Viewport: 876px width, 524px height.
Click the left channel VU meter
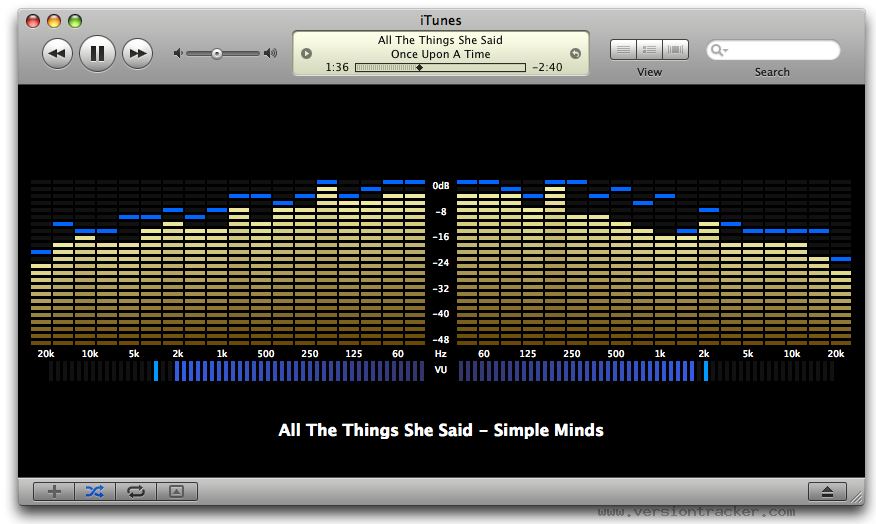236,371
